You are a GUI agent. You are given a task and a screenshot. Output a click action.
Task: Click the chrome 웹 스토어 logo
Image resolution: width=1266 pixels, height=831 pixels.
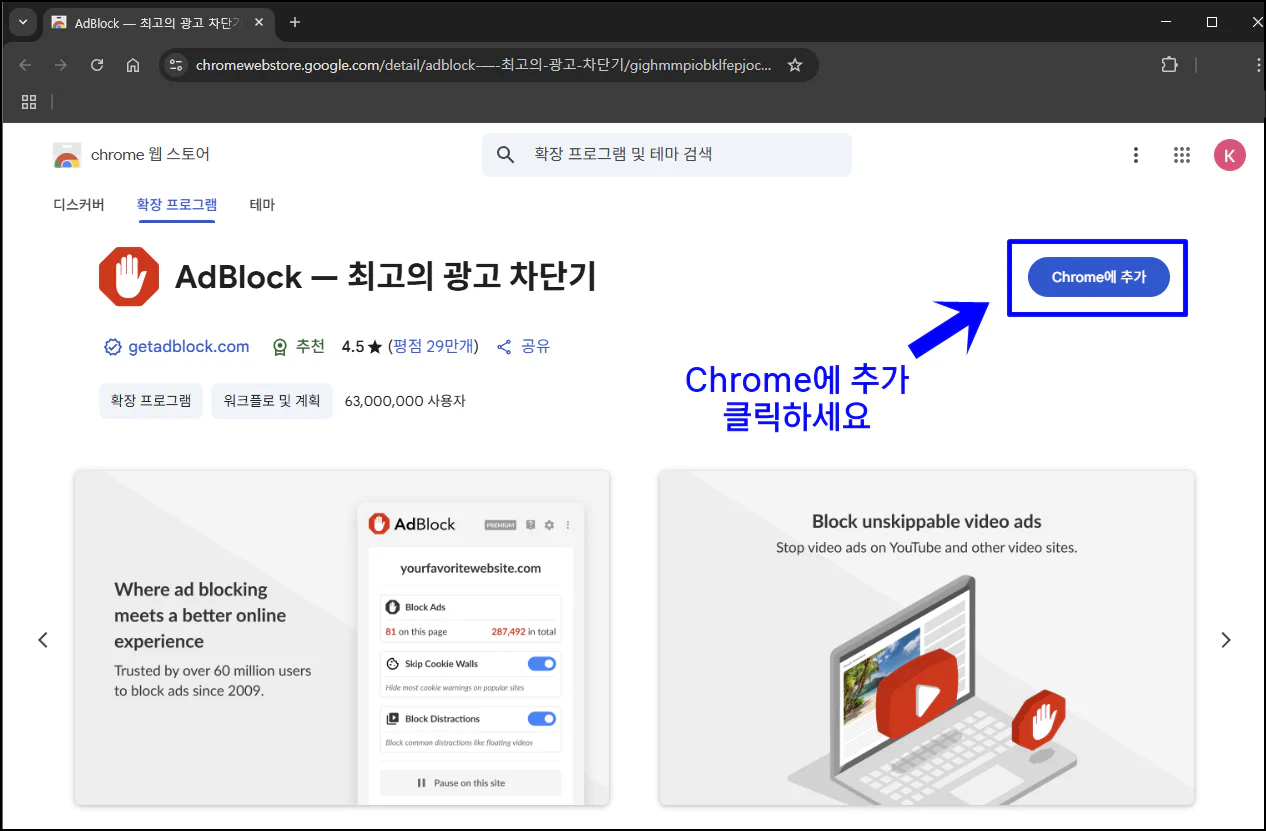(131, 155)
